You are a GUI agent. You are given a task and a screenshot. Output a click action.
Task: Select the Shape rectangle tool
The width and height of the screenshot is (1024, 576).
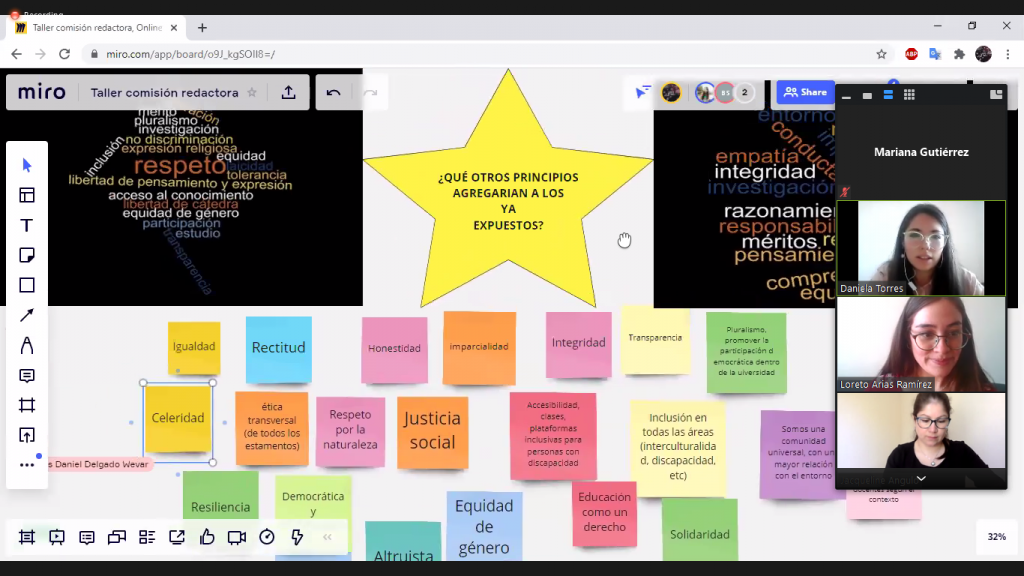tap(27, 285)
